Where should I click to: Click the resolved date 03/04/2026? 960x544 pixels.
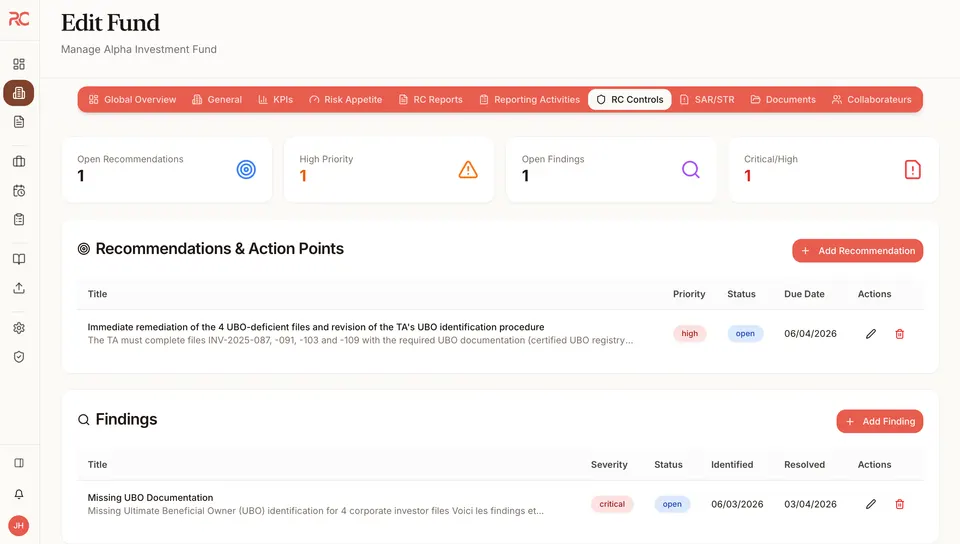tap(811, 504)
